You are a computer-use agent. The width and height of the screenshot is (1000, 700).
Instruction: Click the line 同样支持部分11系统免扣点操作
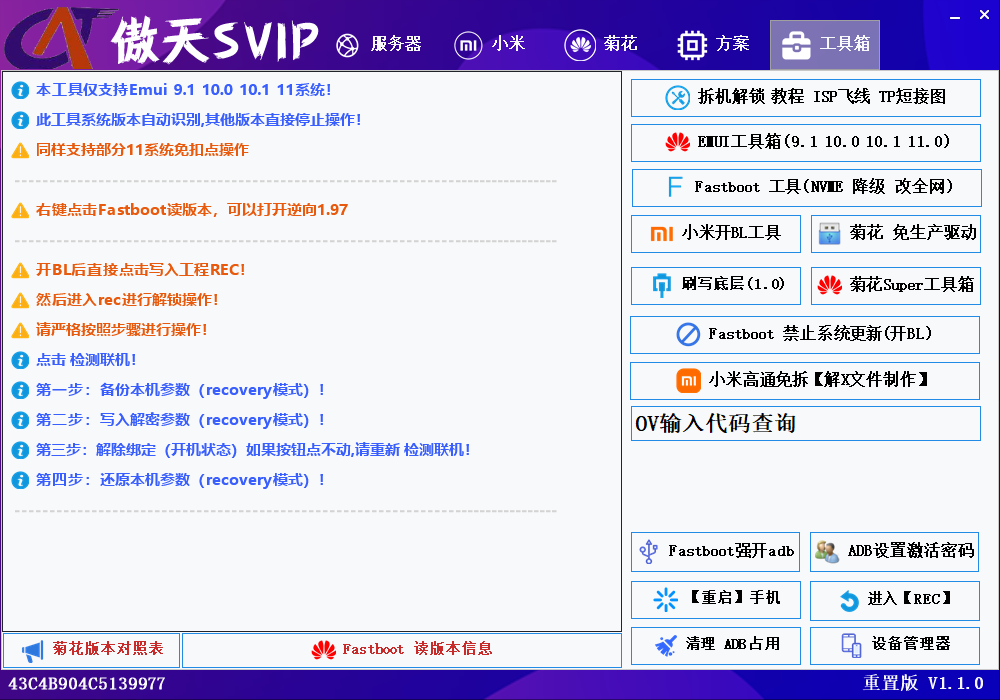pyautogui.click(x=142, y=150)
